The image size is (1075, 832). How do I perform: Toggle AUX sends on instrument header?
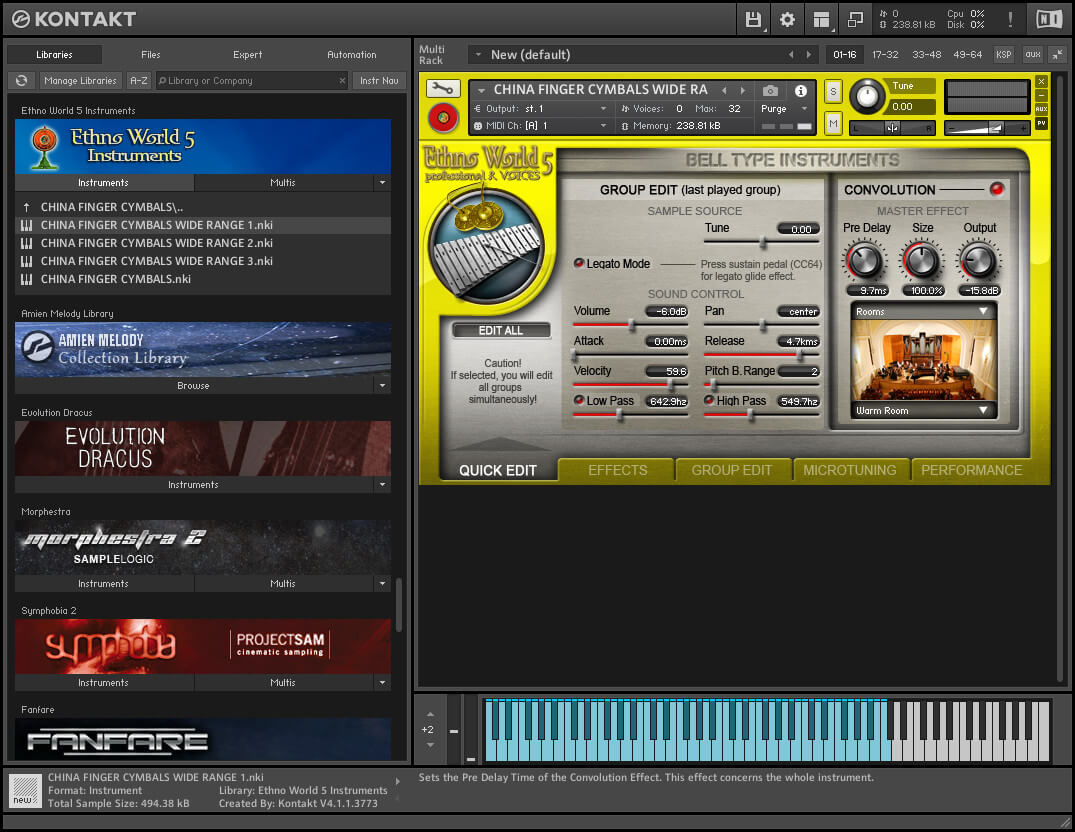click(1041, 109)
